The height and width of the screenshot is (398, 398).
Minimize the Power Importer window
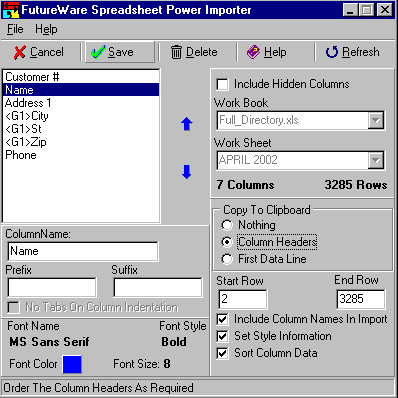[350, 10]
